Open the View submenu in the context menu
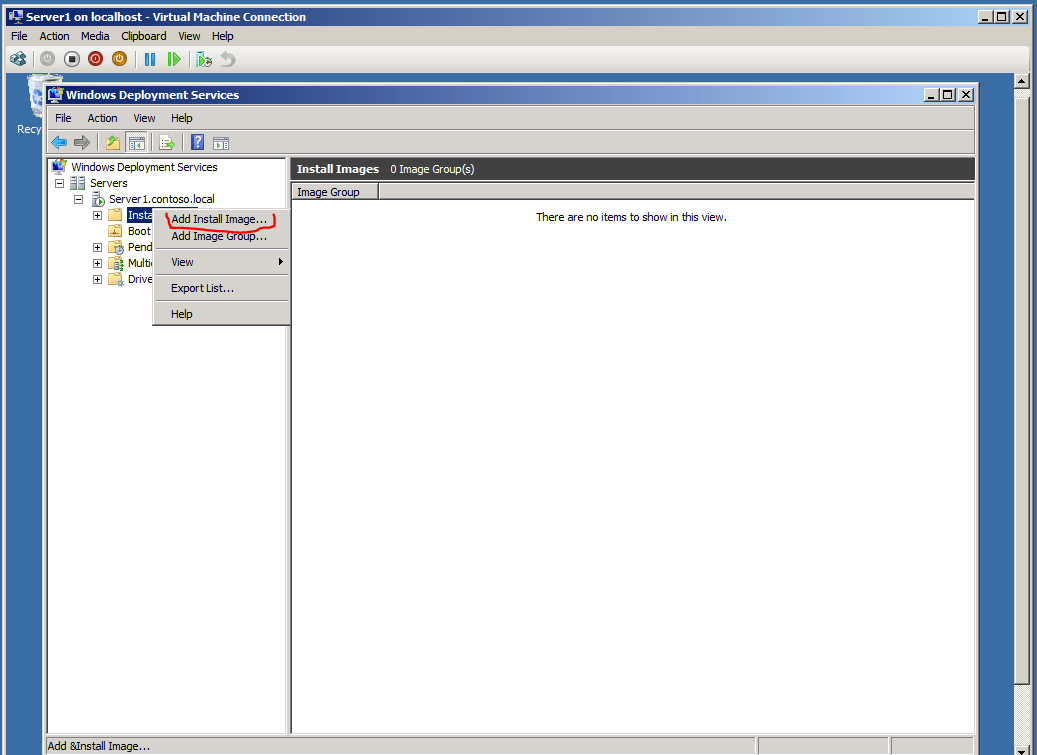The image size is (1037, 755). click(222, 262)
